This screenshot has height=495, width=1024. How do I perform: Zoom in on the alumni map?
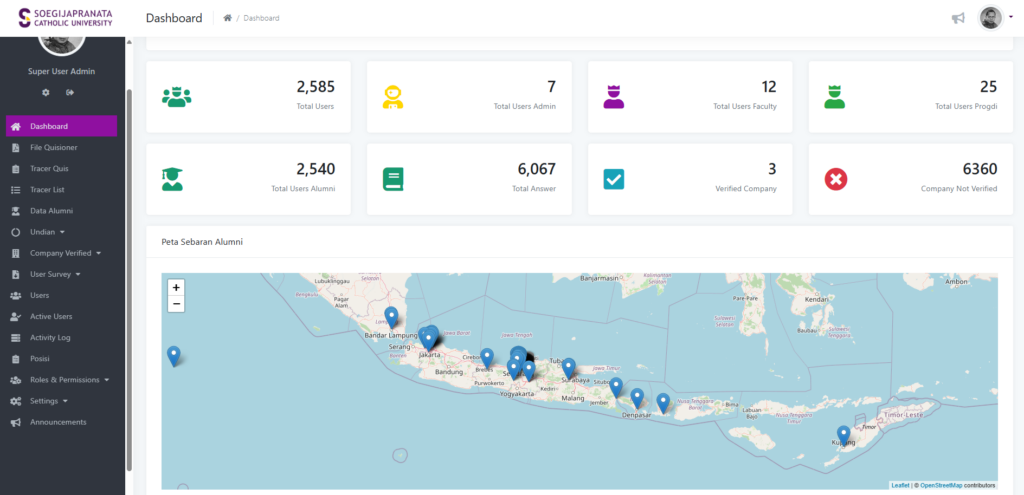coord(176,287)
